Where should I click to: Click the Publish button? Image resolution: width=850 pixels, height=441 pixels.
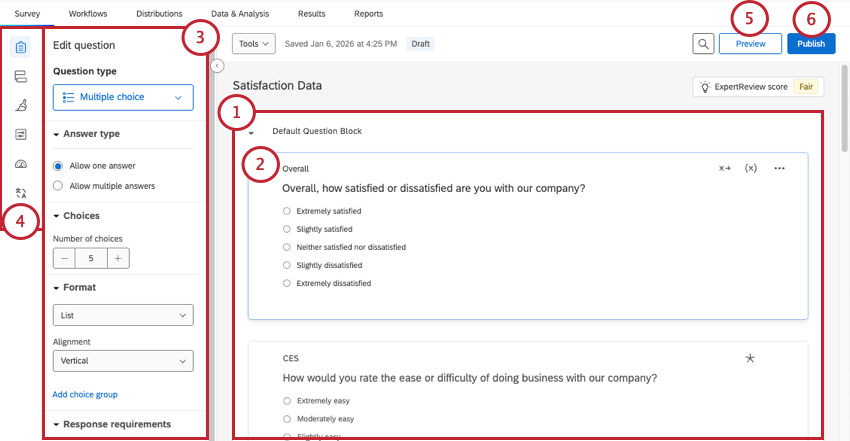point(811,44)
